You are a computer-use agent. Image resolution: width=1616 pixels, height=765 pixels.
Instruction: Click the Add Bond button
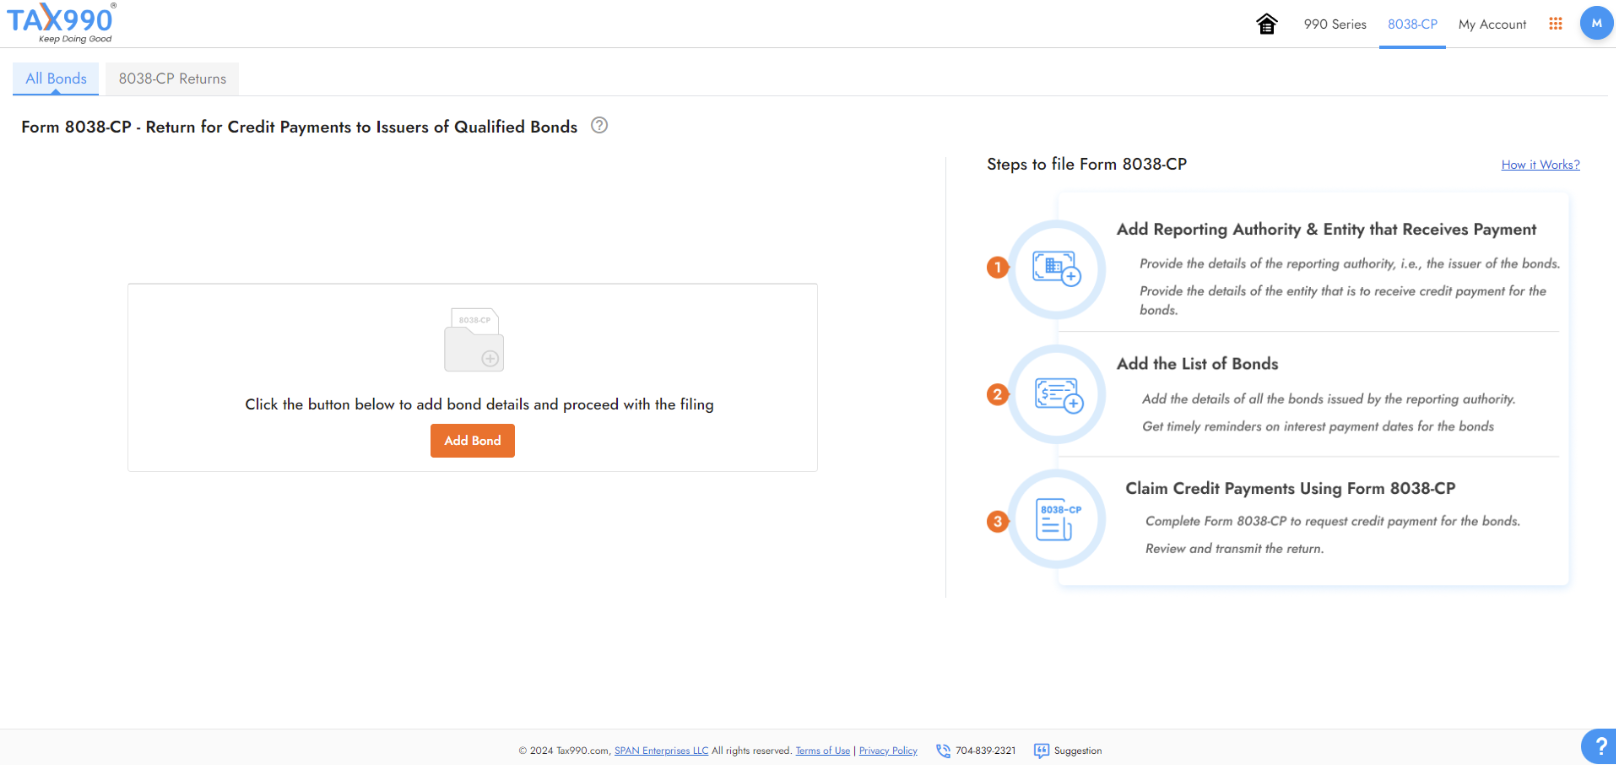472,441
